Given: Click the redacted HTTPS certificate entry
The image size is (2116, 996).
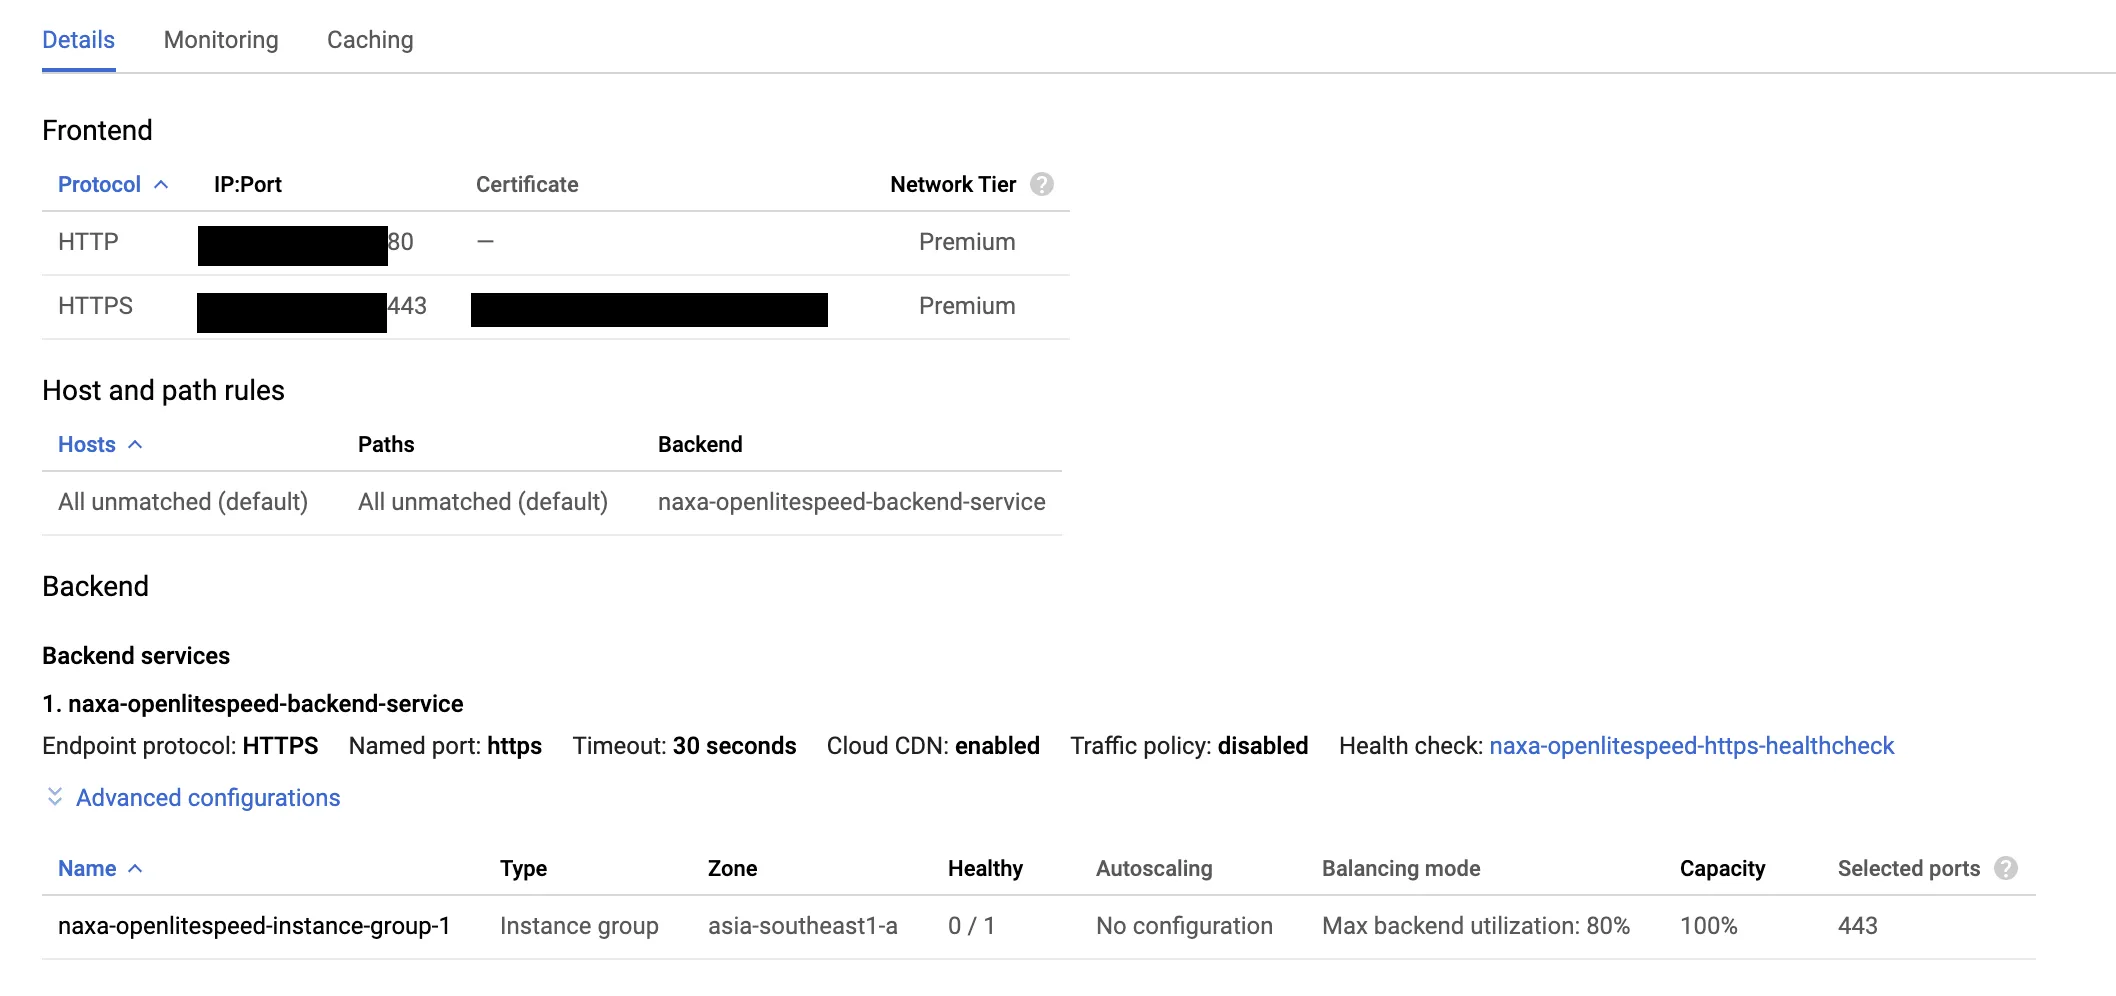Looking at the screenshot, I should click(x=649, y=310).
